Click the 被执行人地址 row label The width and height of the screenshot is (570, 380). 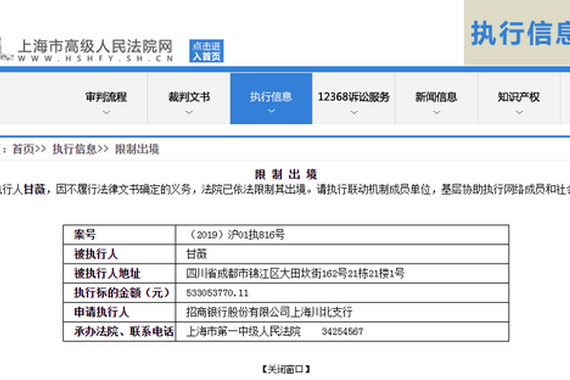coord(107,273)
